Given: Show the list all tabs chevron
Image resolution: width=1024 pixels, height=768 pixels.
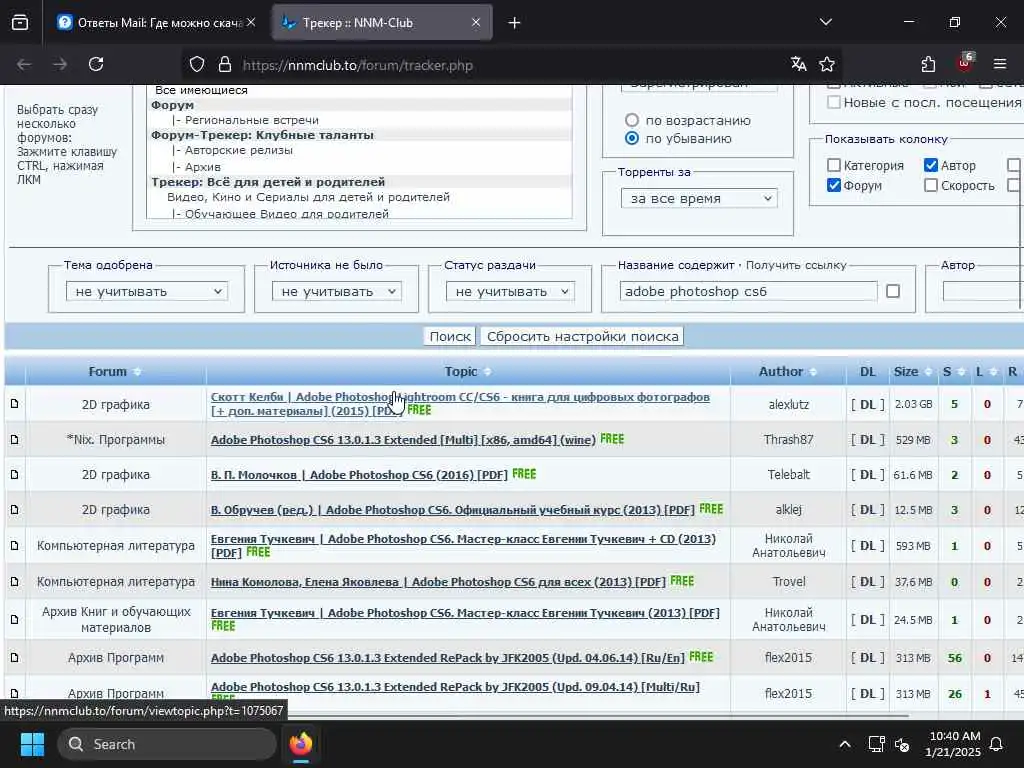Looking at the screenshot, I should [826, 23].
